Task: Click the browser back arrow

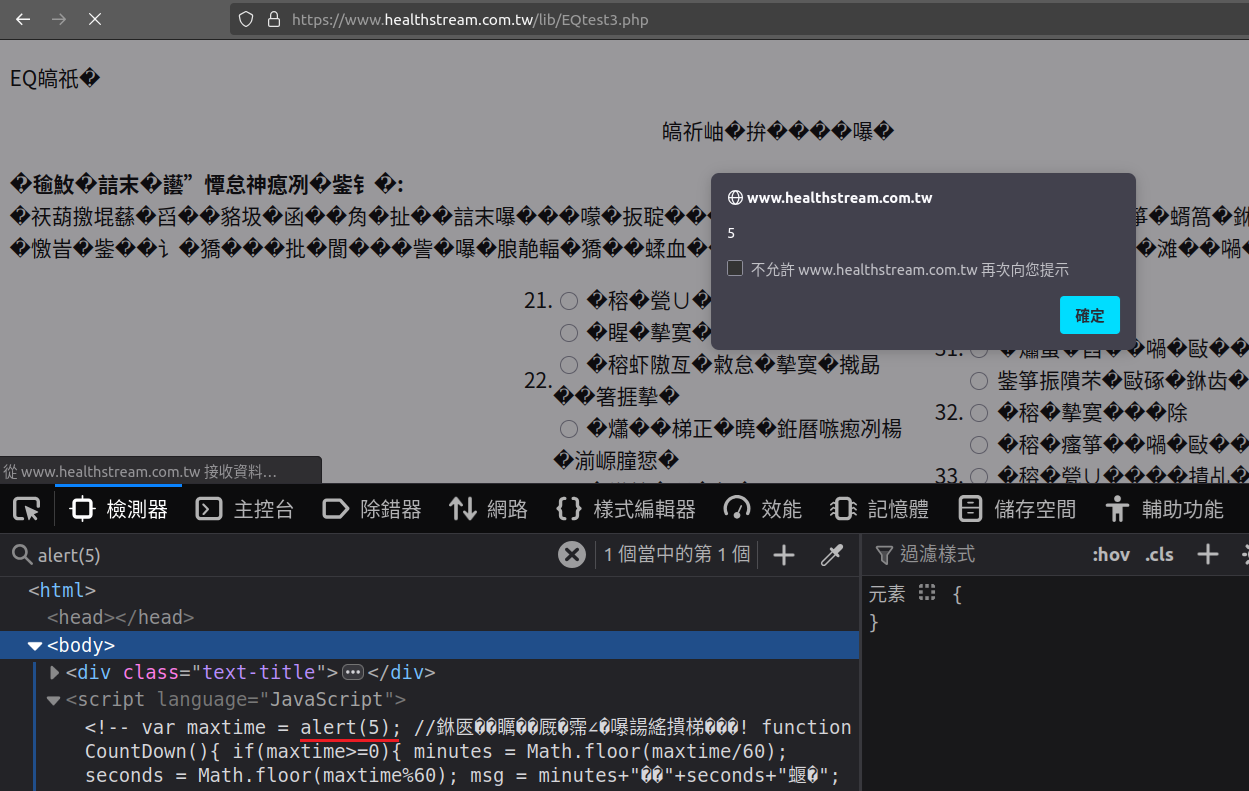Action: point(23,19)
